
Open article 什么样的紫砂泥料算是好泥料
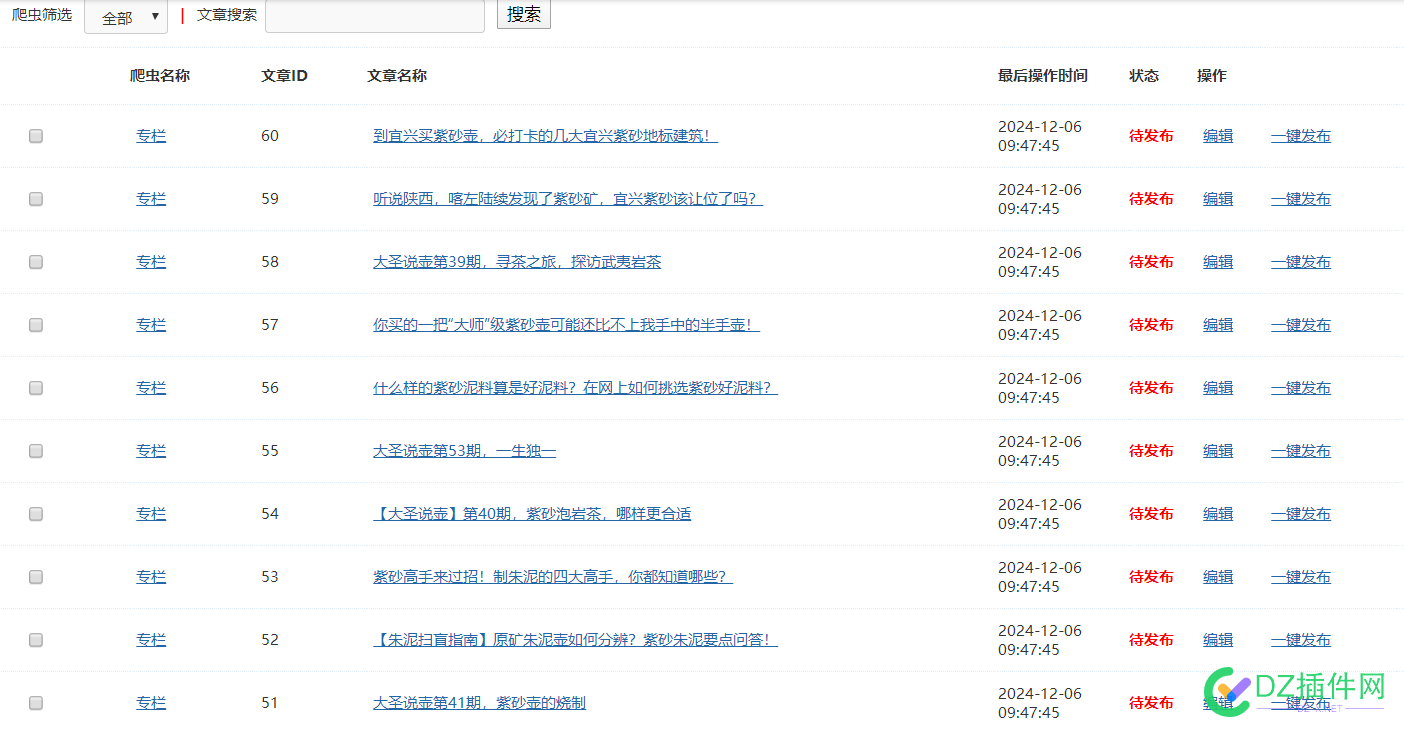(575, 388)
